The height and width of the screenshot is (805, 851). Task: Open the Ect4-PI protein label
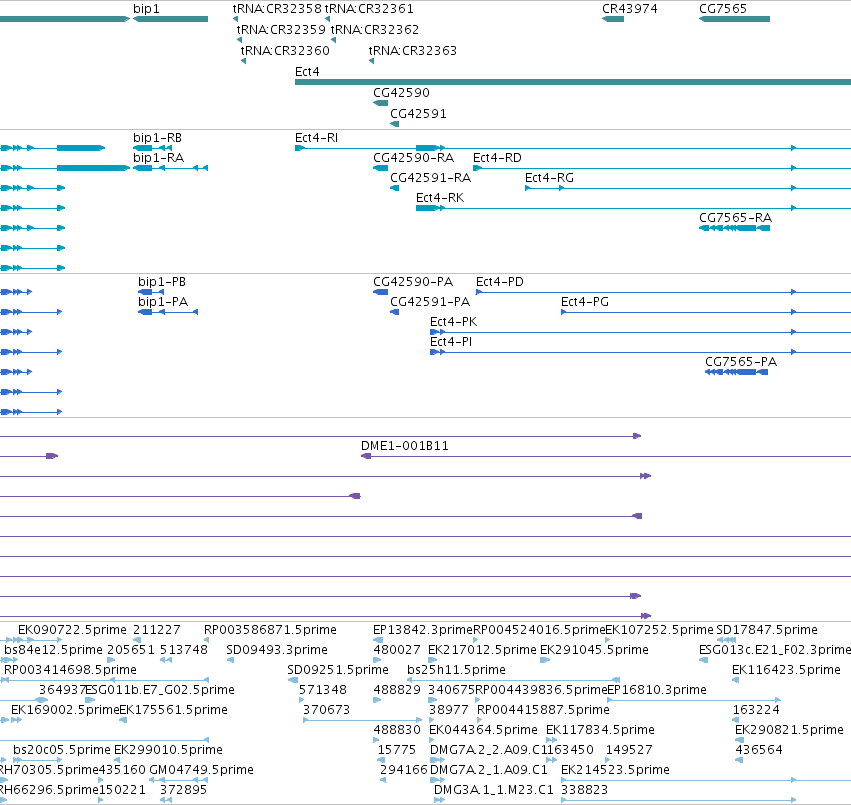(451, 342)
